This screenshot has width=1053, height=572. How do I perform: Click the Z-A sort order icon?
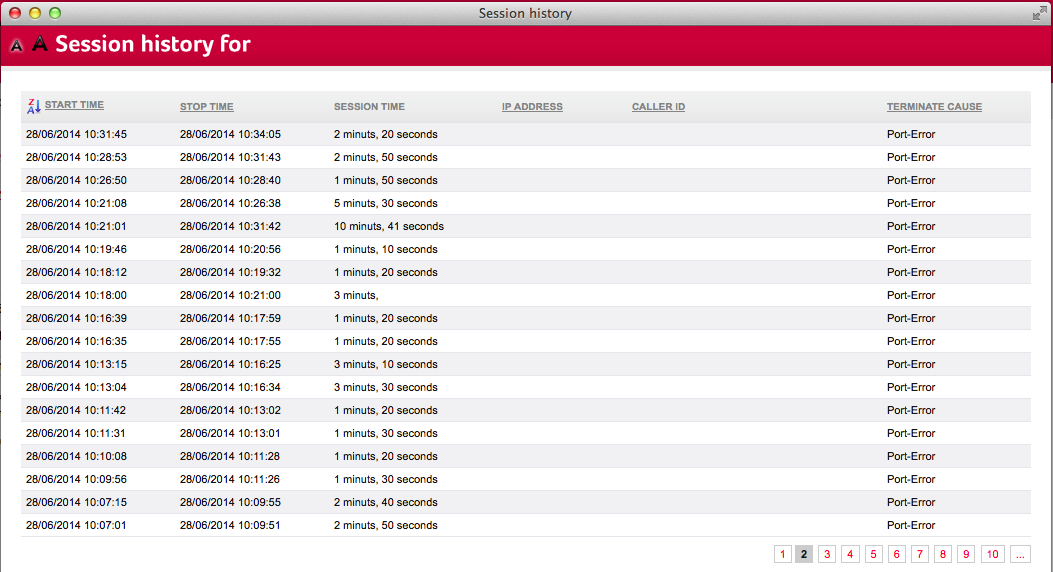point(34,106)
